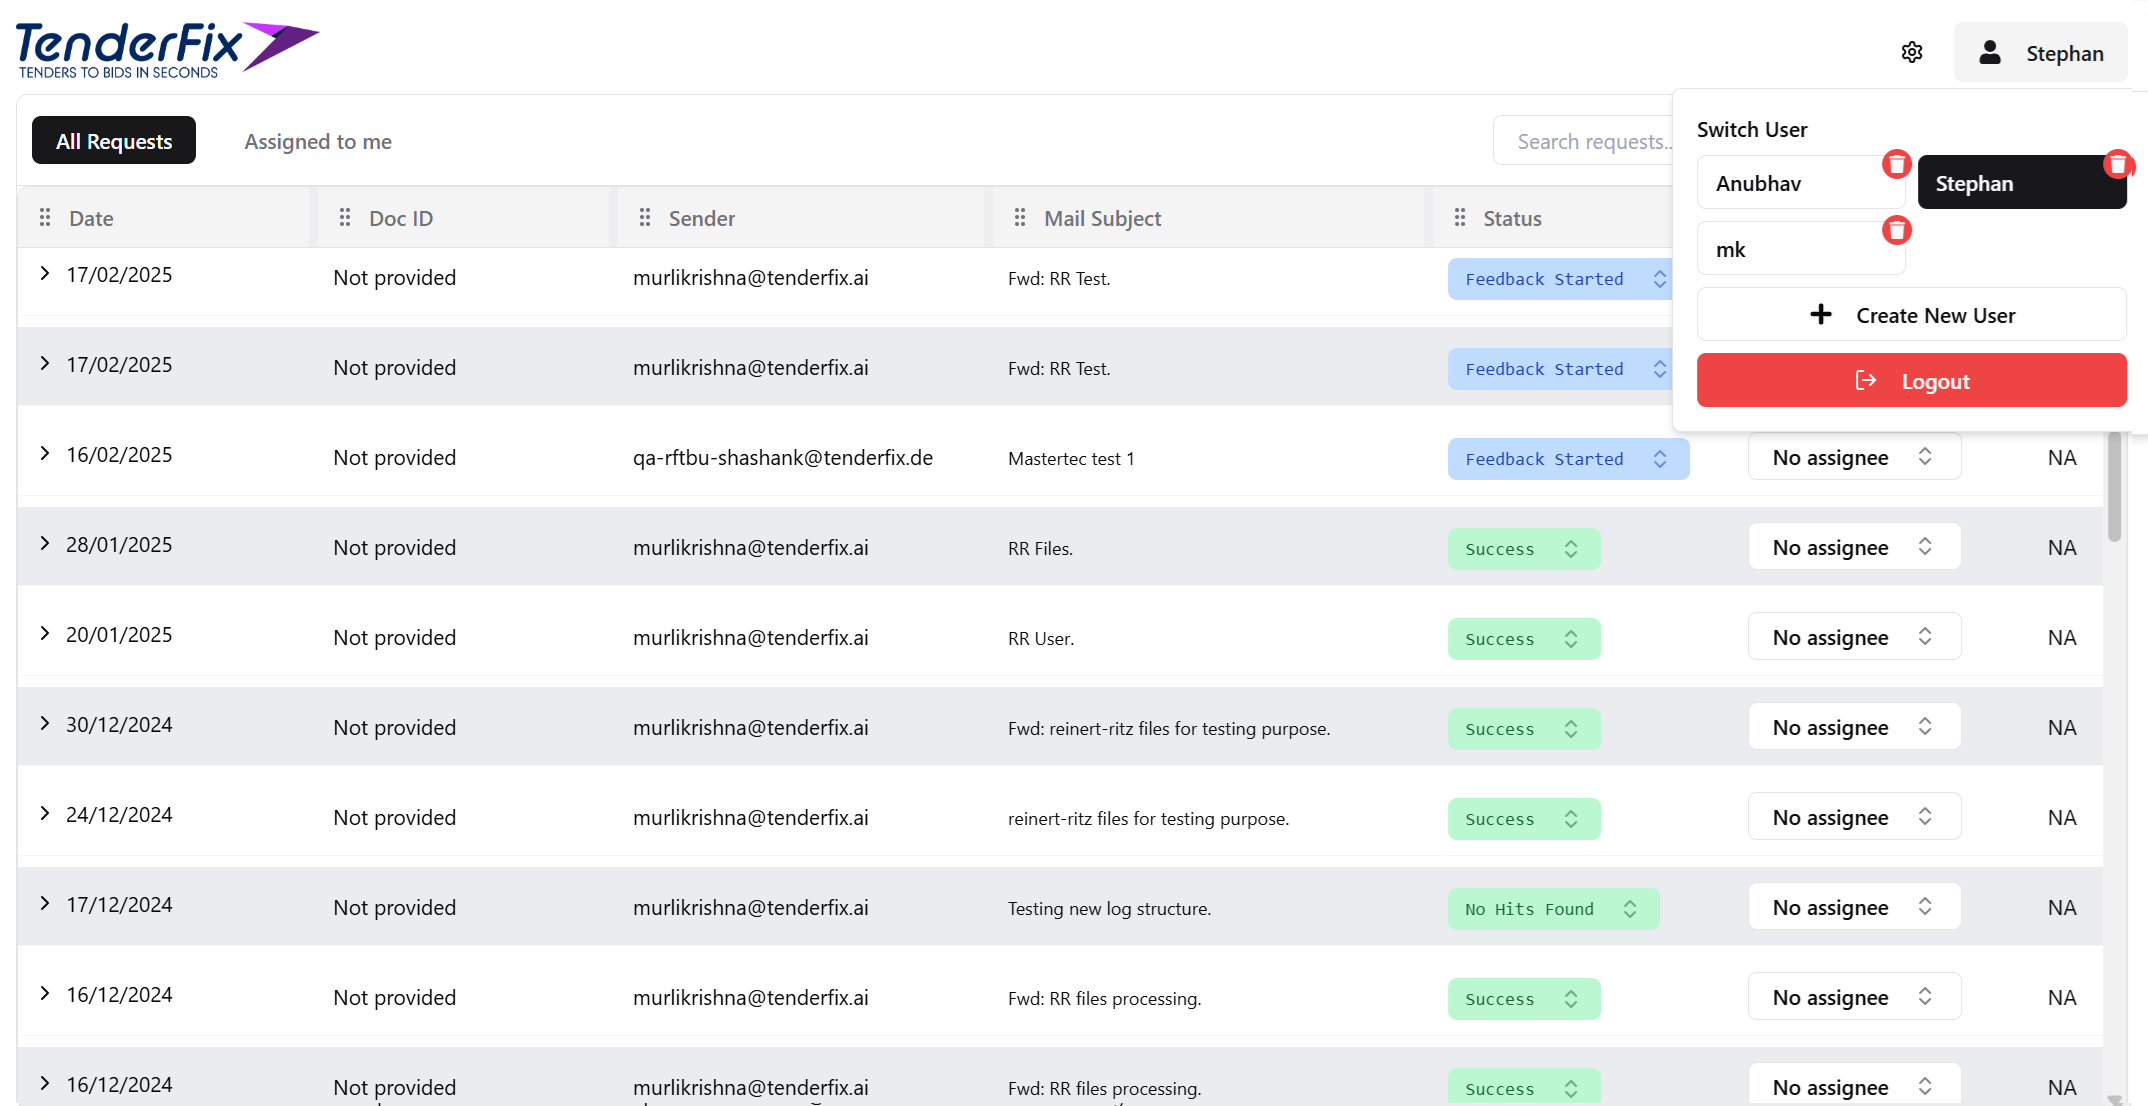This screenshot has height=1106, width=2148.
Task: Open Feedback Started status for Mastertec test 1
Action: click(1568, 459)
